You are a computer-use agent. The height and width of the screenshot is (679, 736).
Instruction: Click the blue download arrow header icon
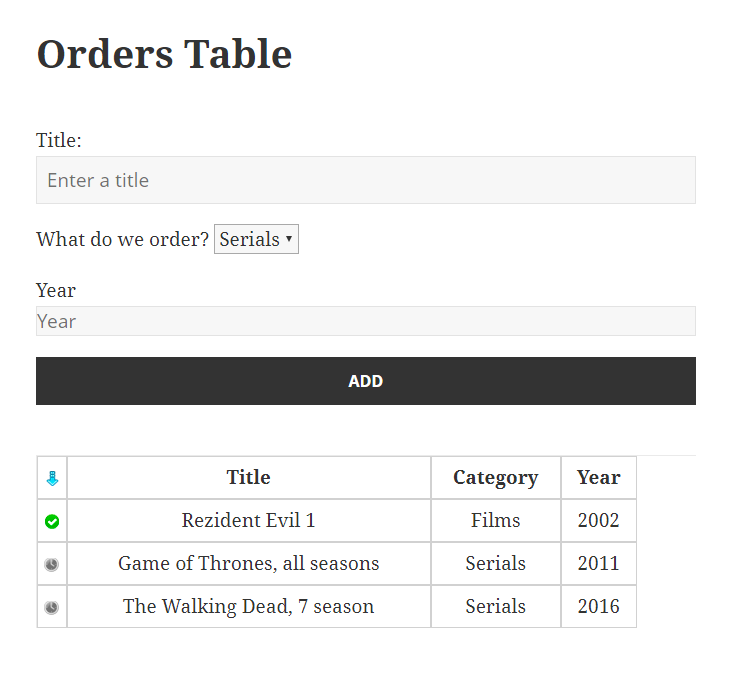tap(52, 479)
